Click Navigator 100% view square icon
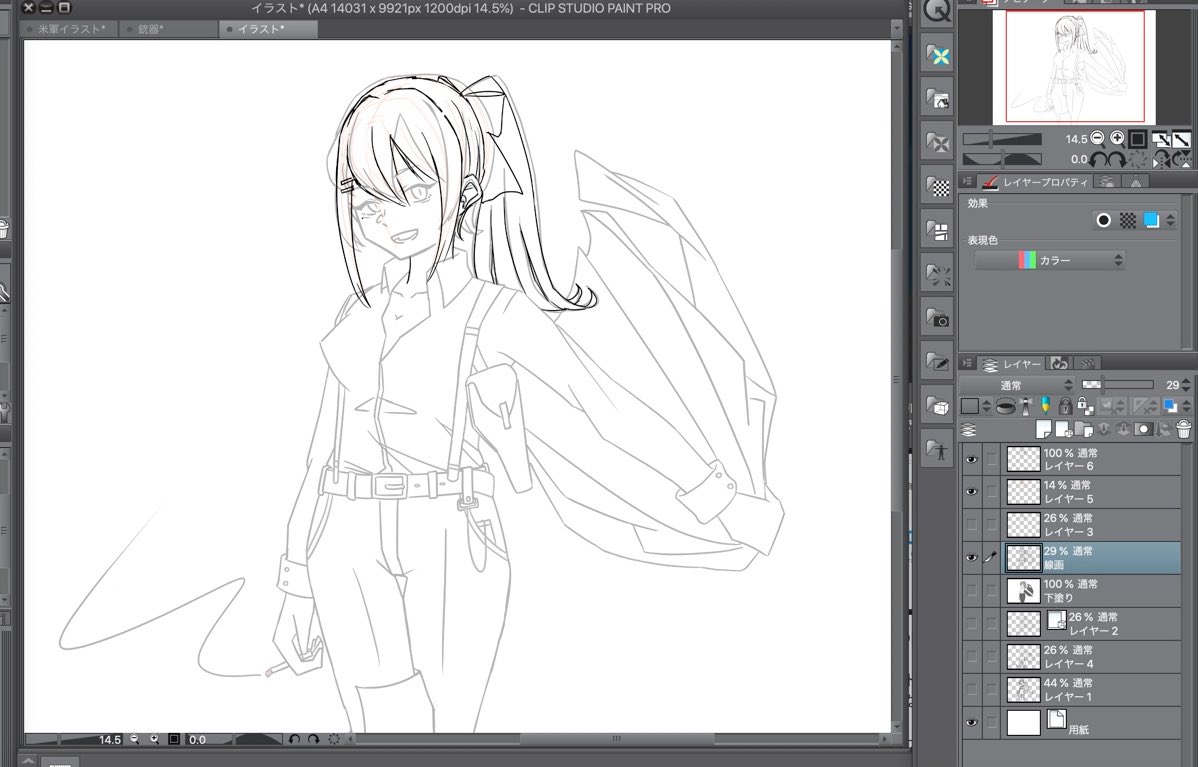 (1138, 139)
